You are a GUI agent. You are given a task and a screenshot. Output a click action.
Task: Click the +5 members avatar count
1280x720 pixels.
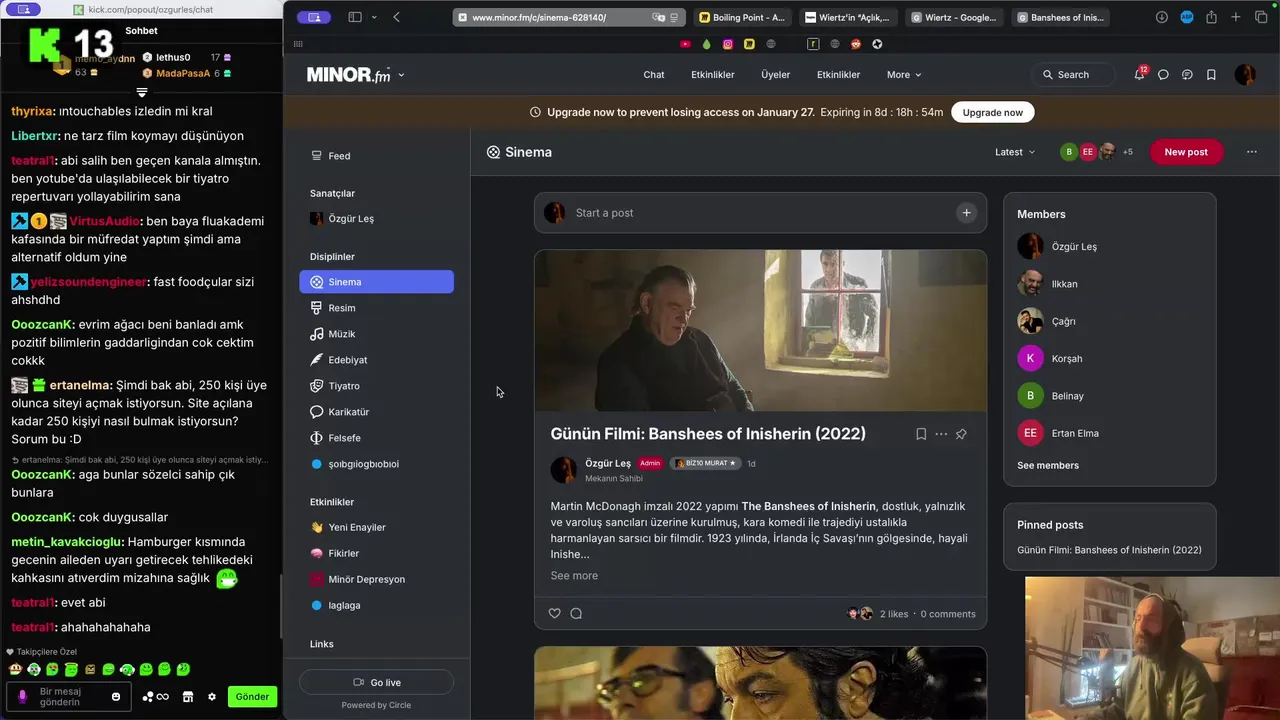click(1127, 152)
